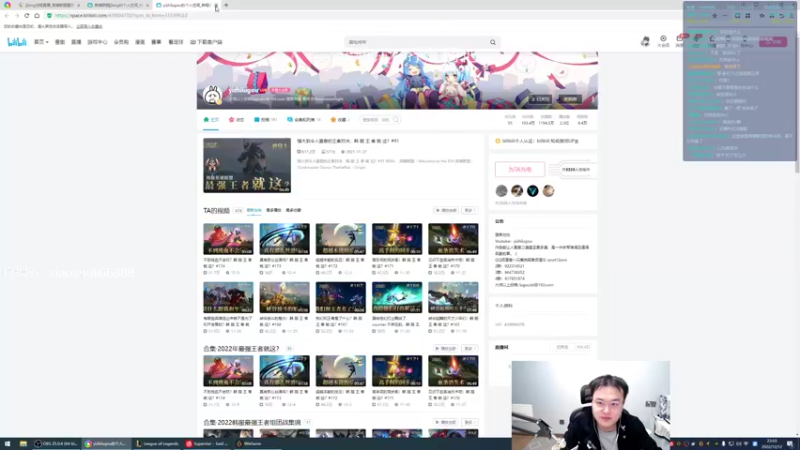
Task: Open video #173 thumbnail in TA的视频
Action: click(x=284, y=239)
